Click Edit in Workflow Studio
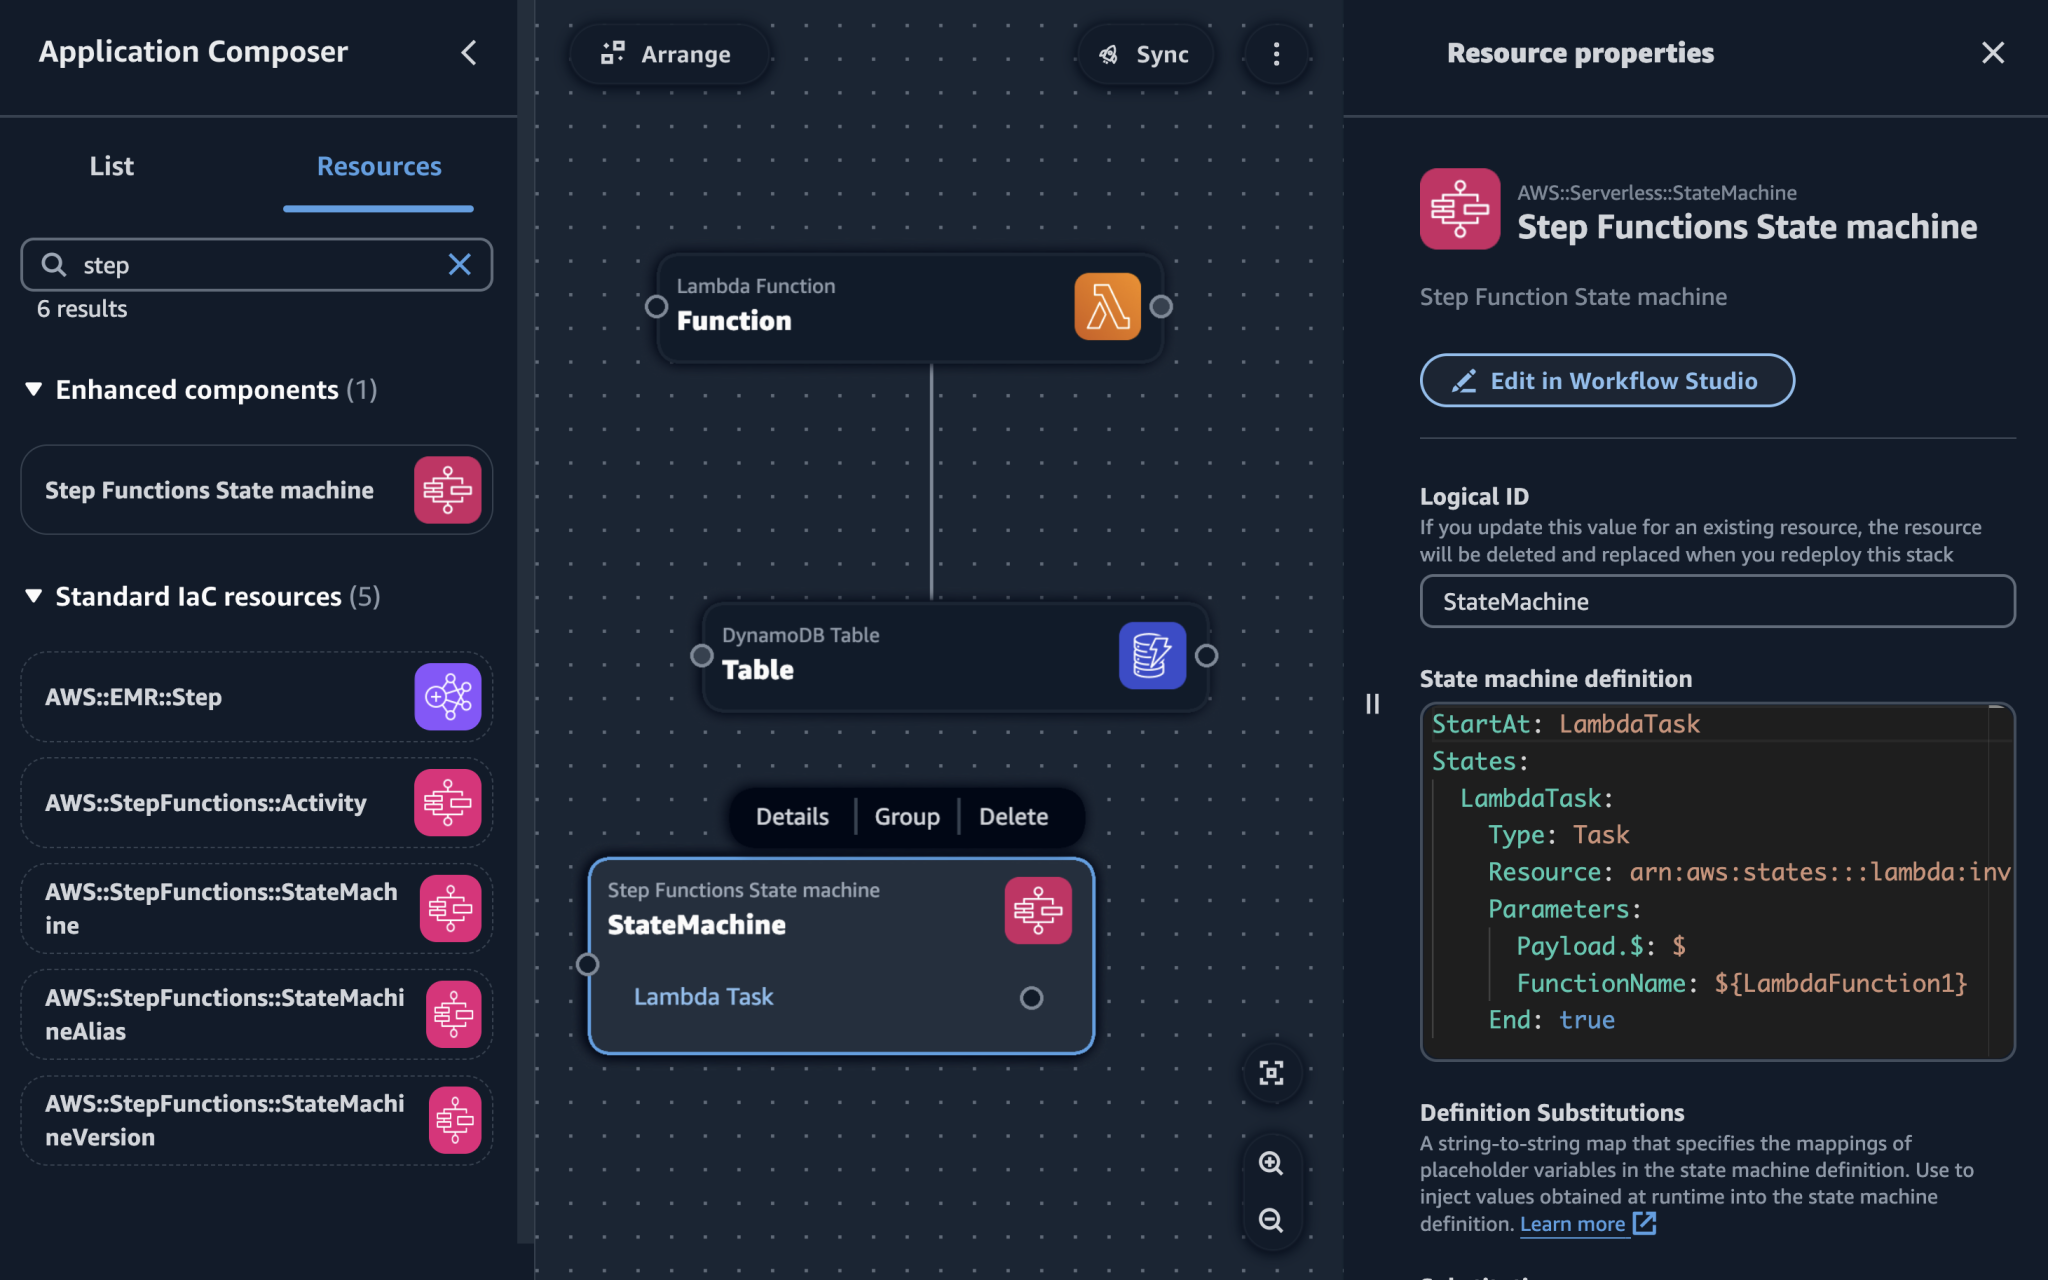The width and height of the screenshot is (2048, 1280). (1605, 380)
